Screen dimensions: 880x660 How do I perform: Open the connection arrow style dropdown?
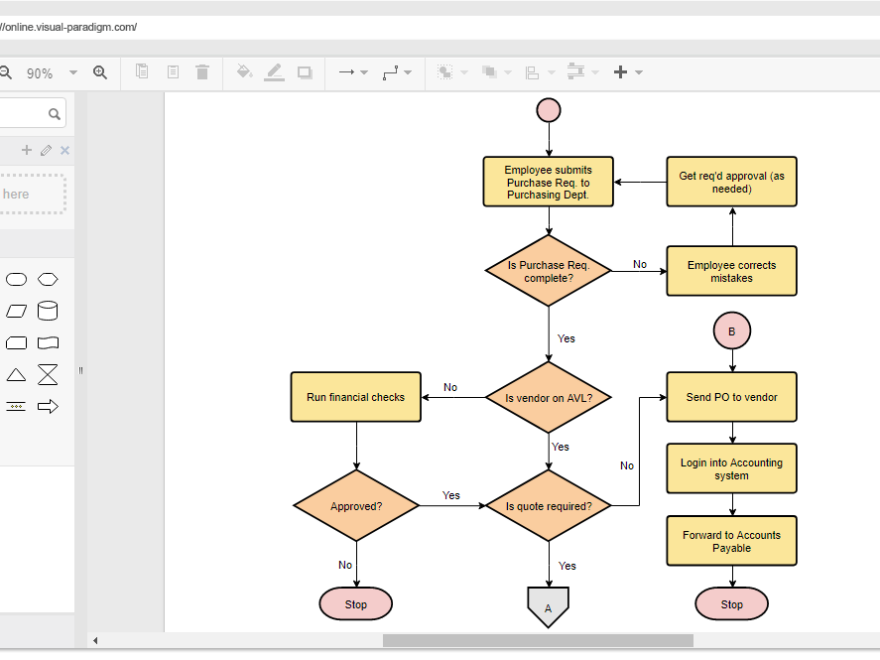(362, 72)
